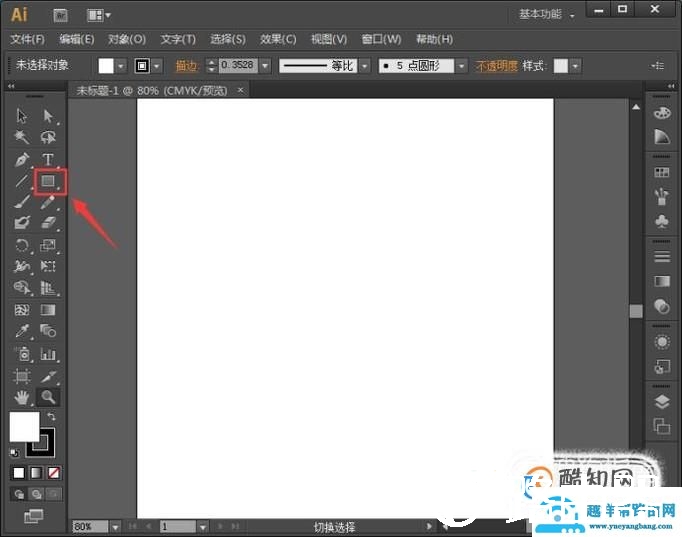Select the Paintbrush tool
The width and height of the screenshot is (682, 537).
(x=22, y=202)
